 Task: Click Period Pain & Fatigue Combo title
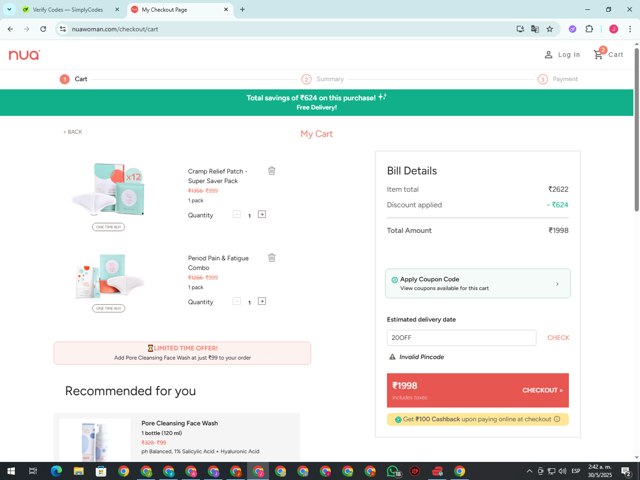pyautogui.click(x=218, y=263)
